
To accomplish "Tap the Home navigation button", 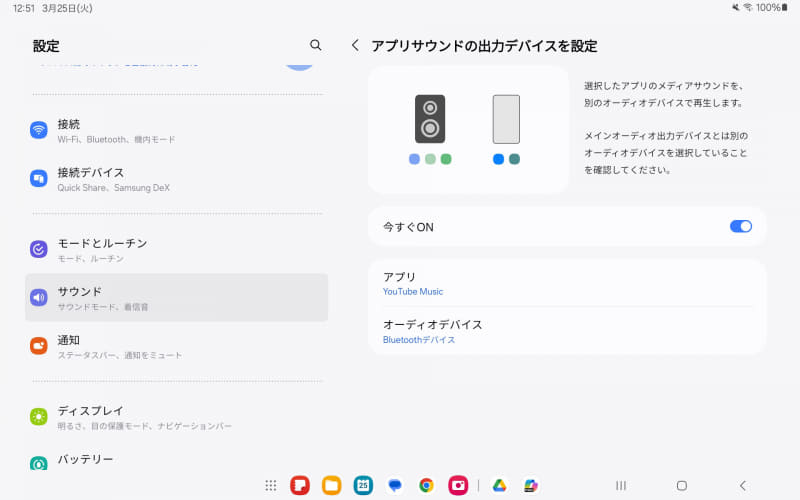I will click(682, 485).
